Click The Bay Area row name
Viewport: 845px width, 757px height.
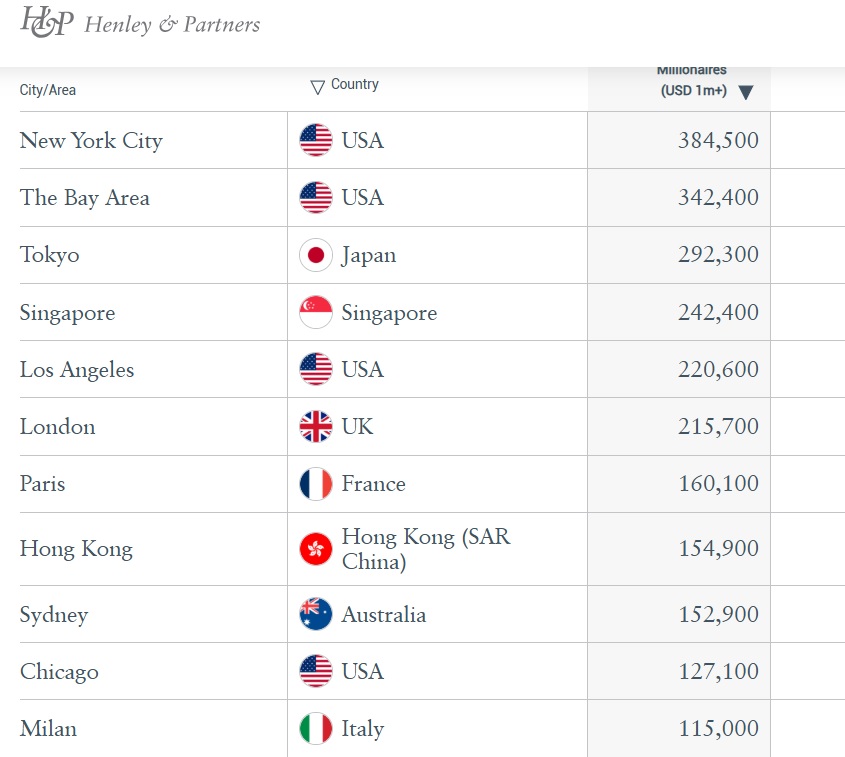85,198
